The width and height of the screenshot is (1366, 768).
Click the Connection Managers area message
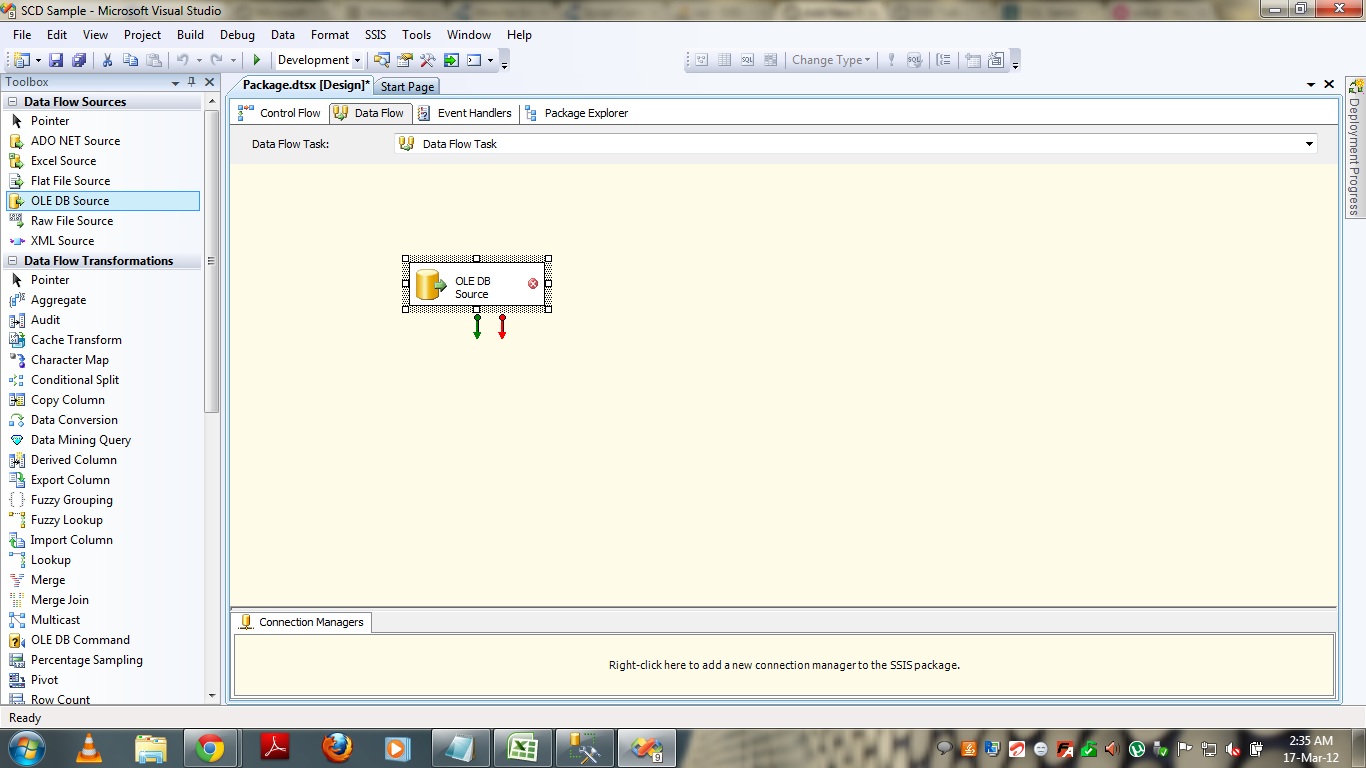(785, 665)
